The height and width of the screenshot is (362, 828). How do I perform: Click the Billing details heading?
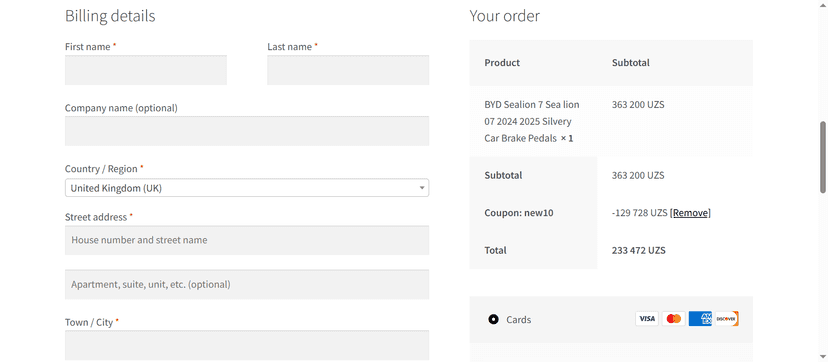(110, 16)
